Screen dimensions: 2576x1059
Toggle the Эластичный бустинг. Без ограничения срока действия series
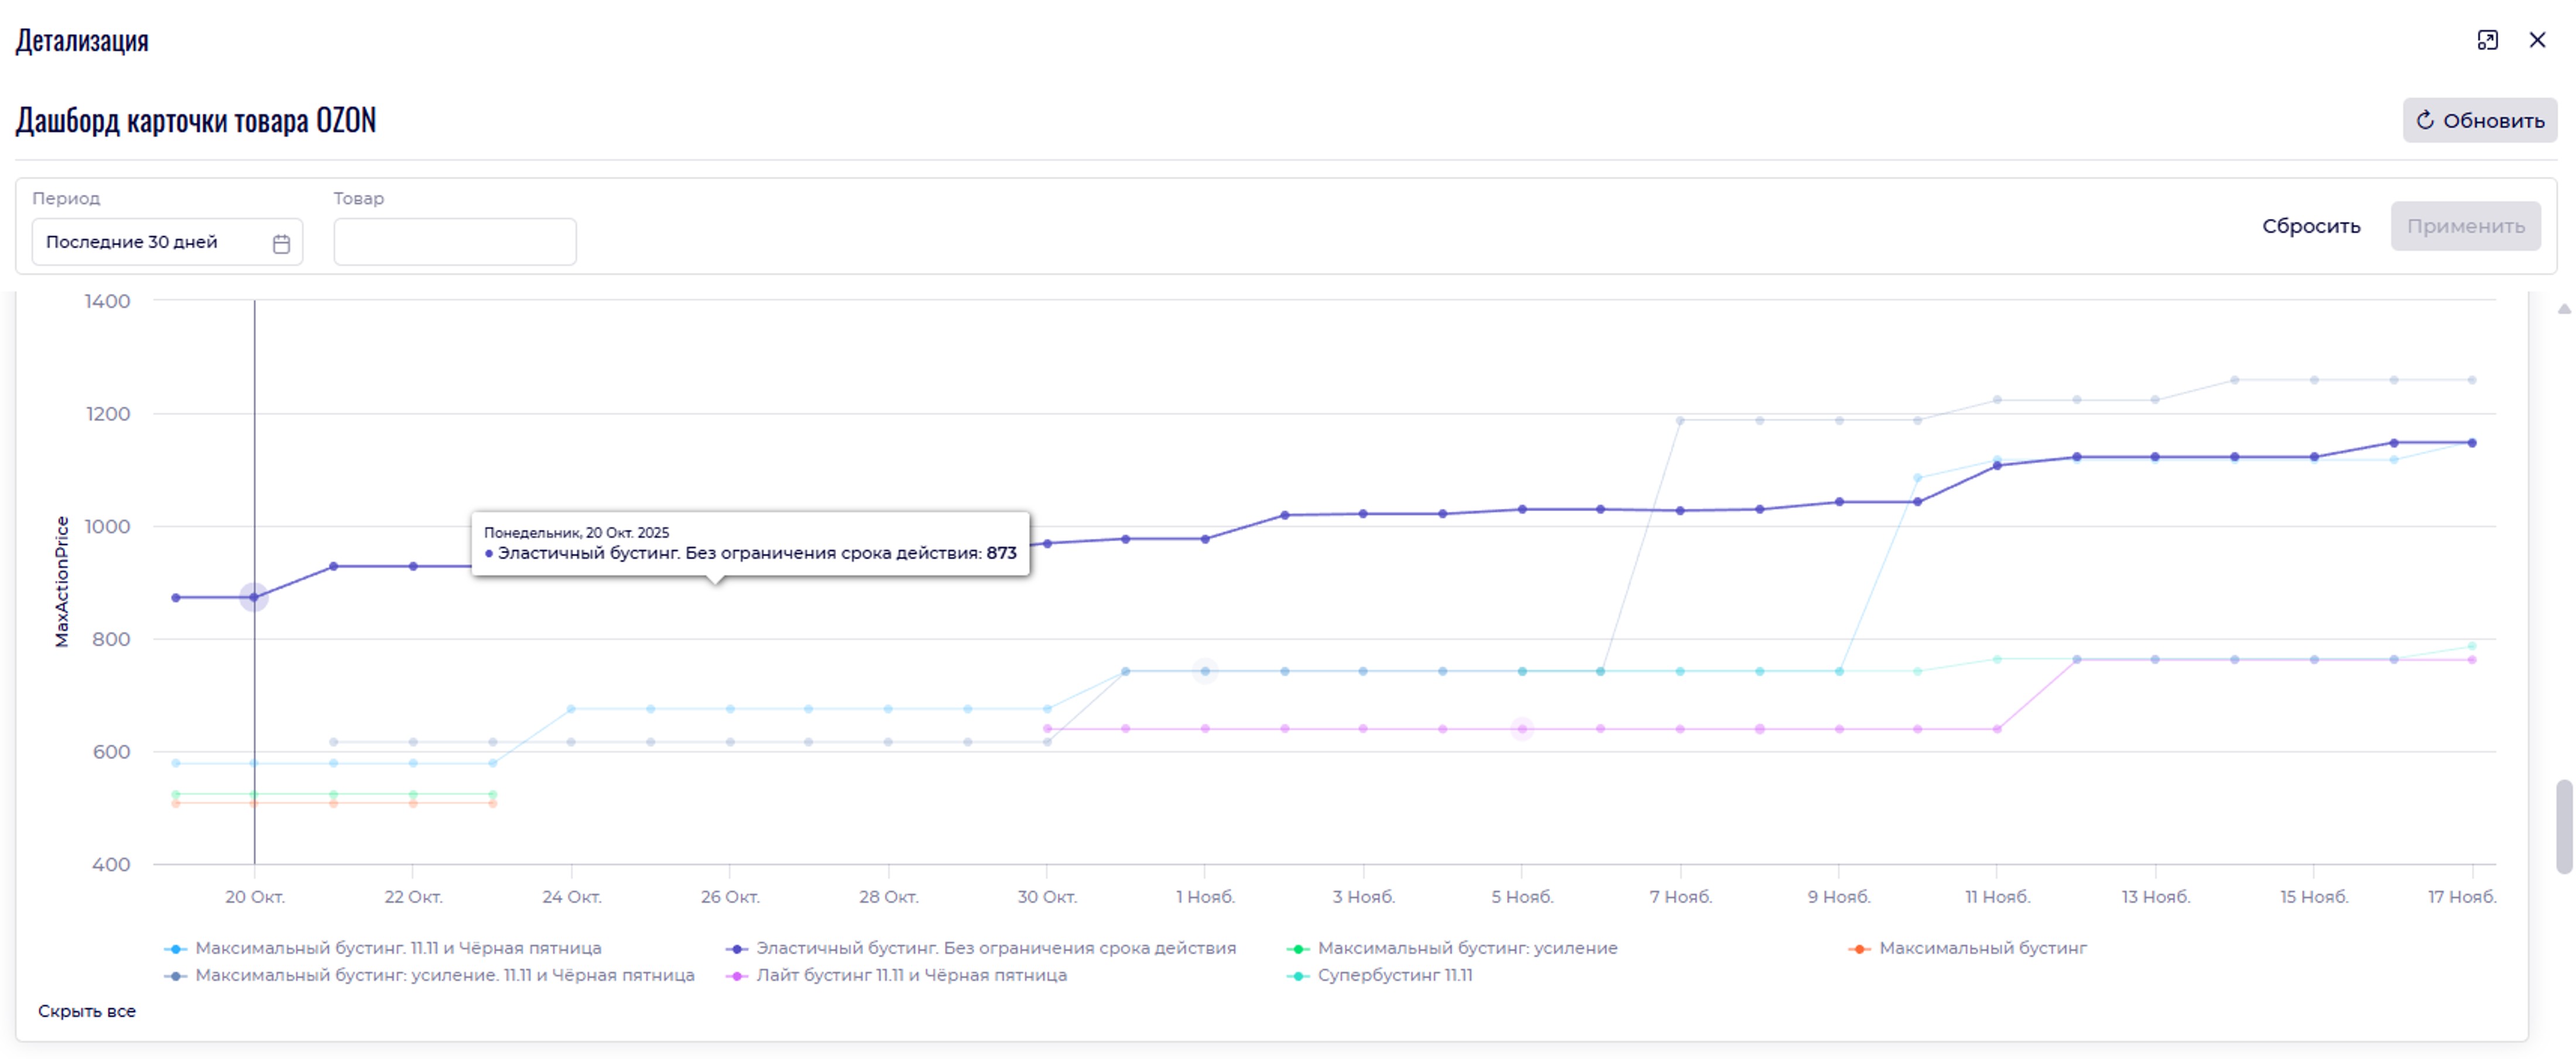pyautogui.click(x=995, y=948)
